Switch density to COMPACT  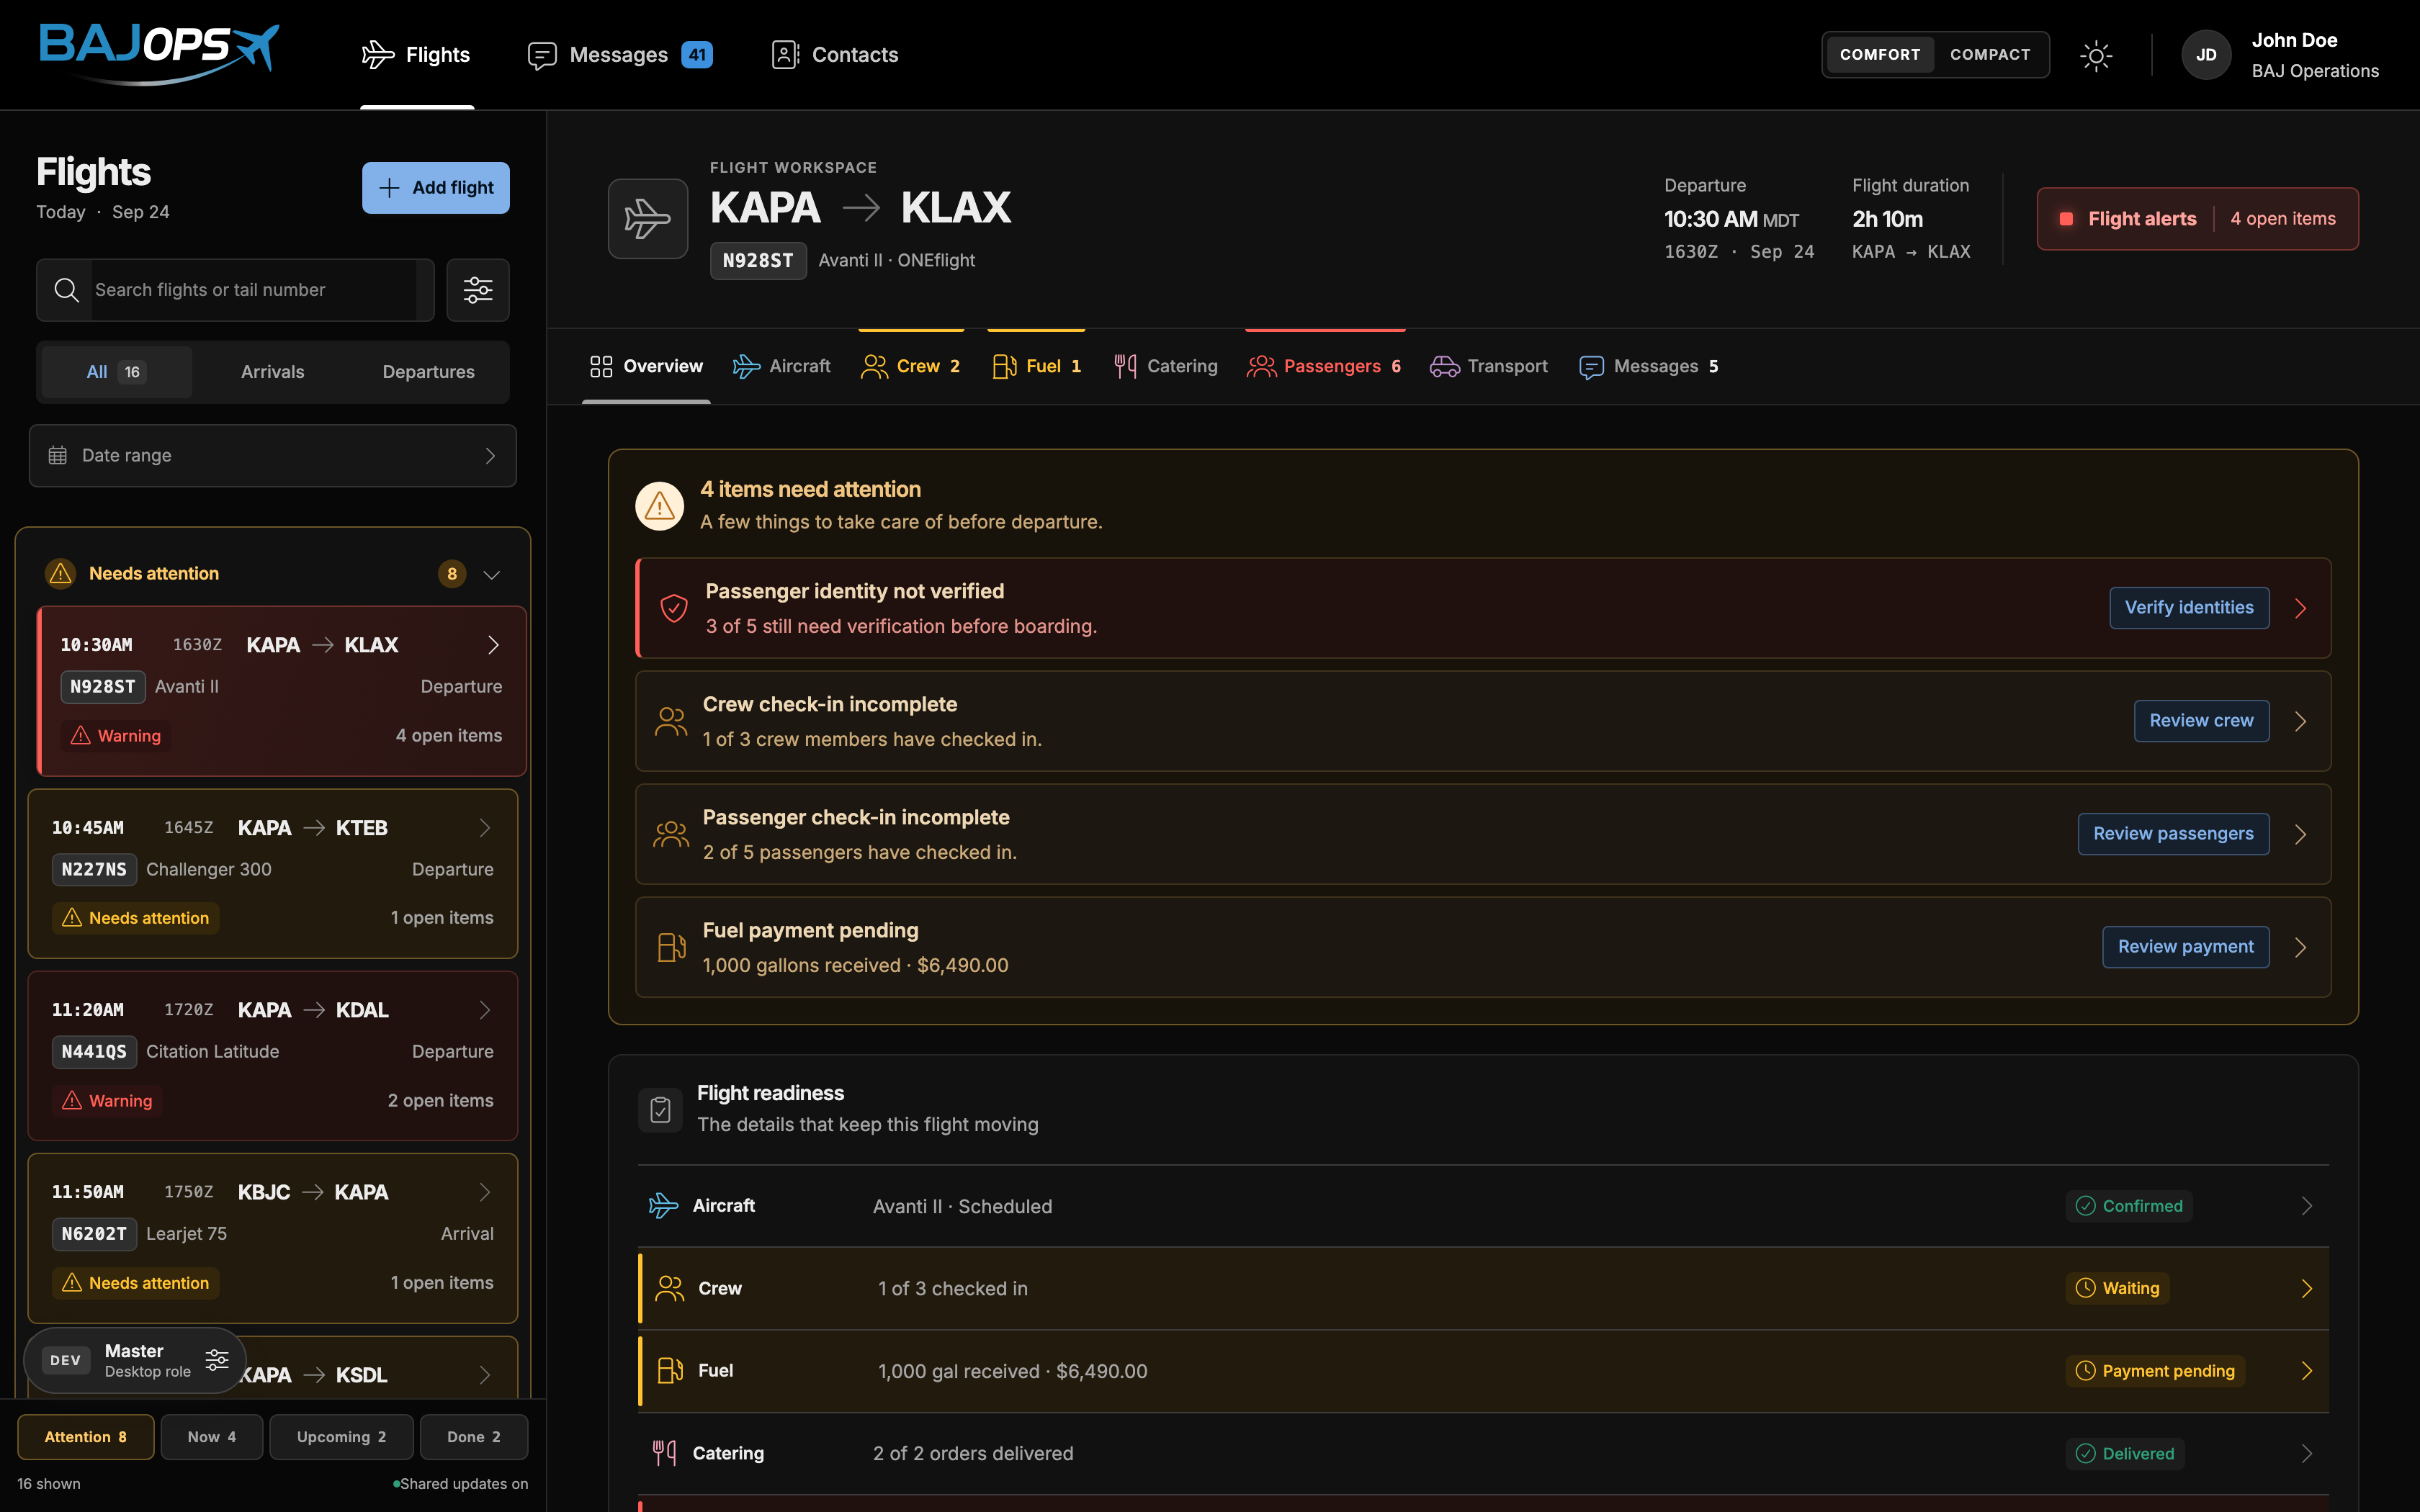point(1990,55)
